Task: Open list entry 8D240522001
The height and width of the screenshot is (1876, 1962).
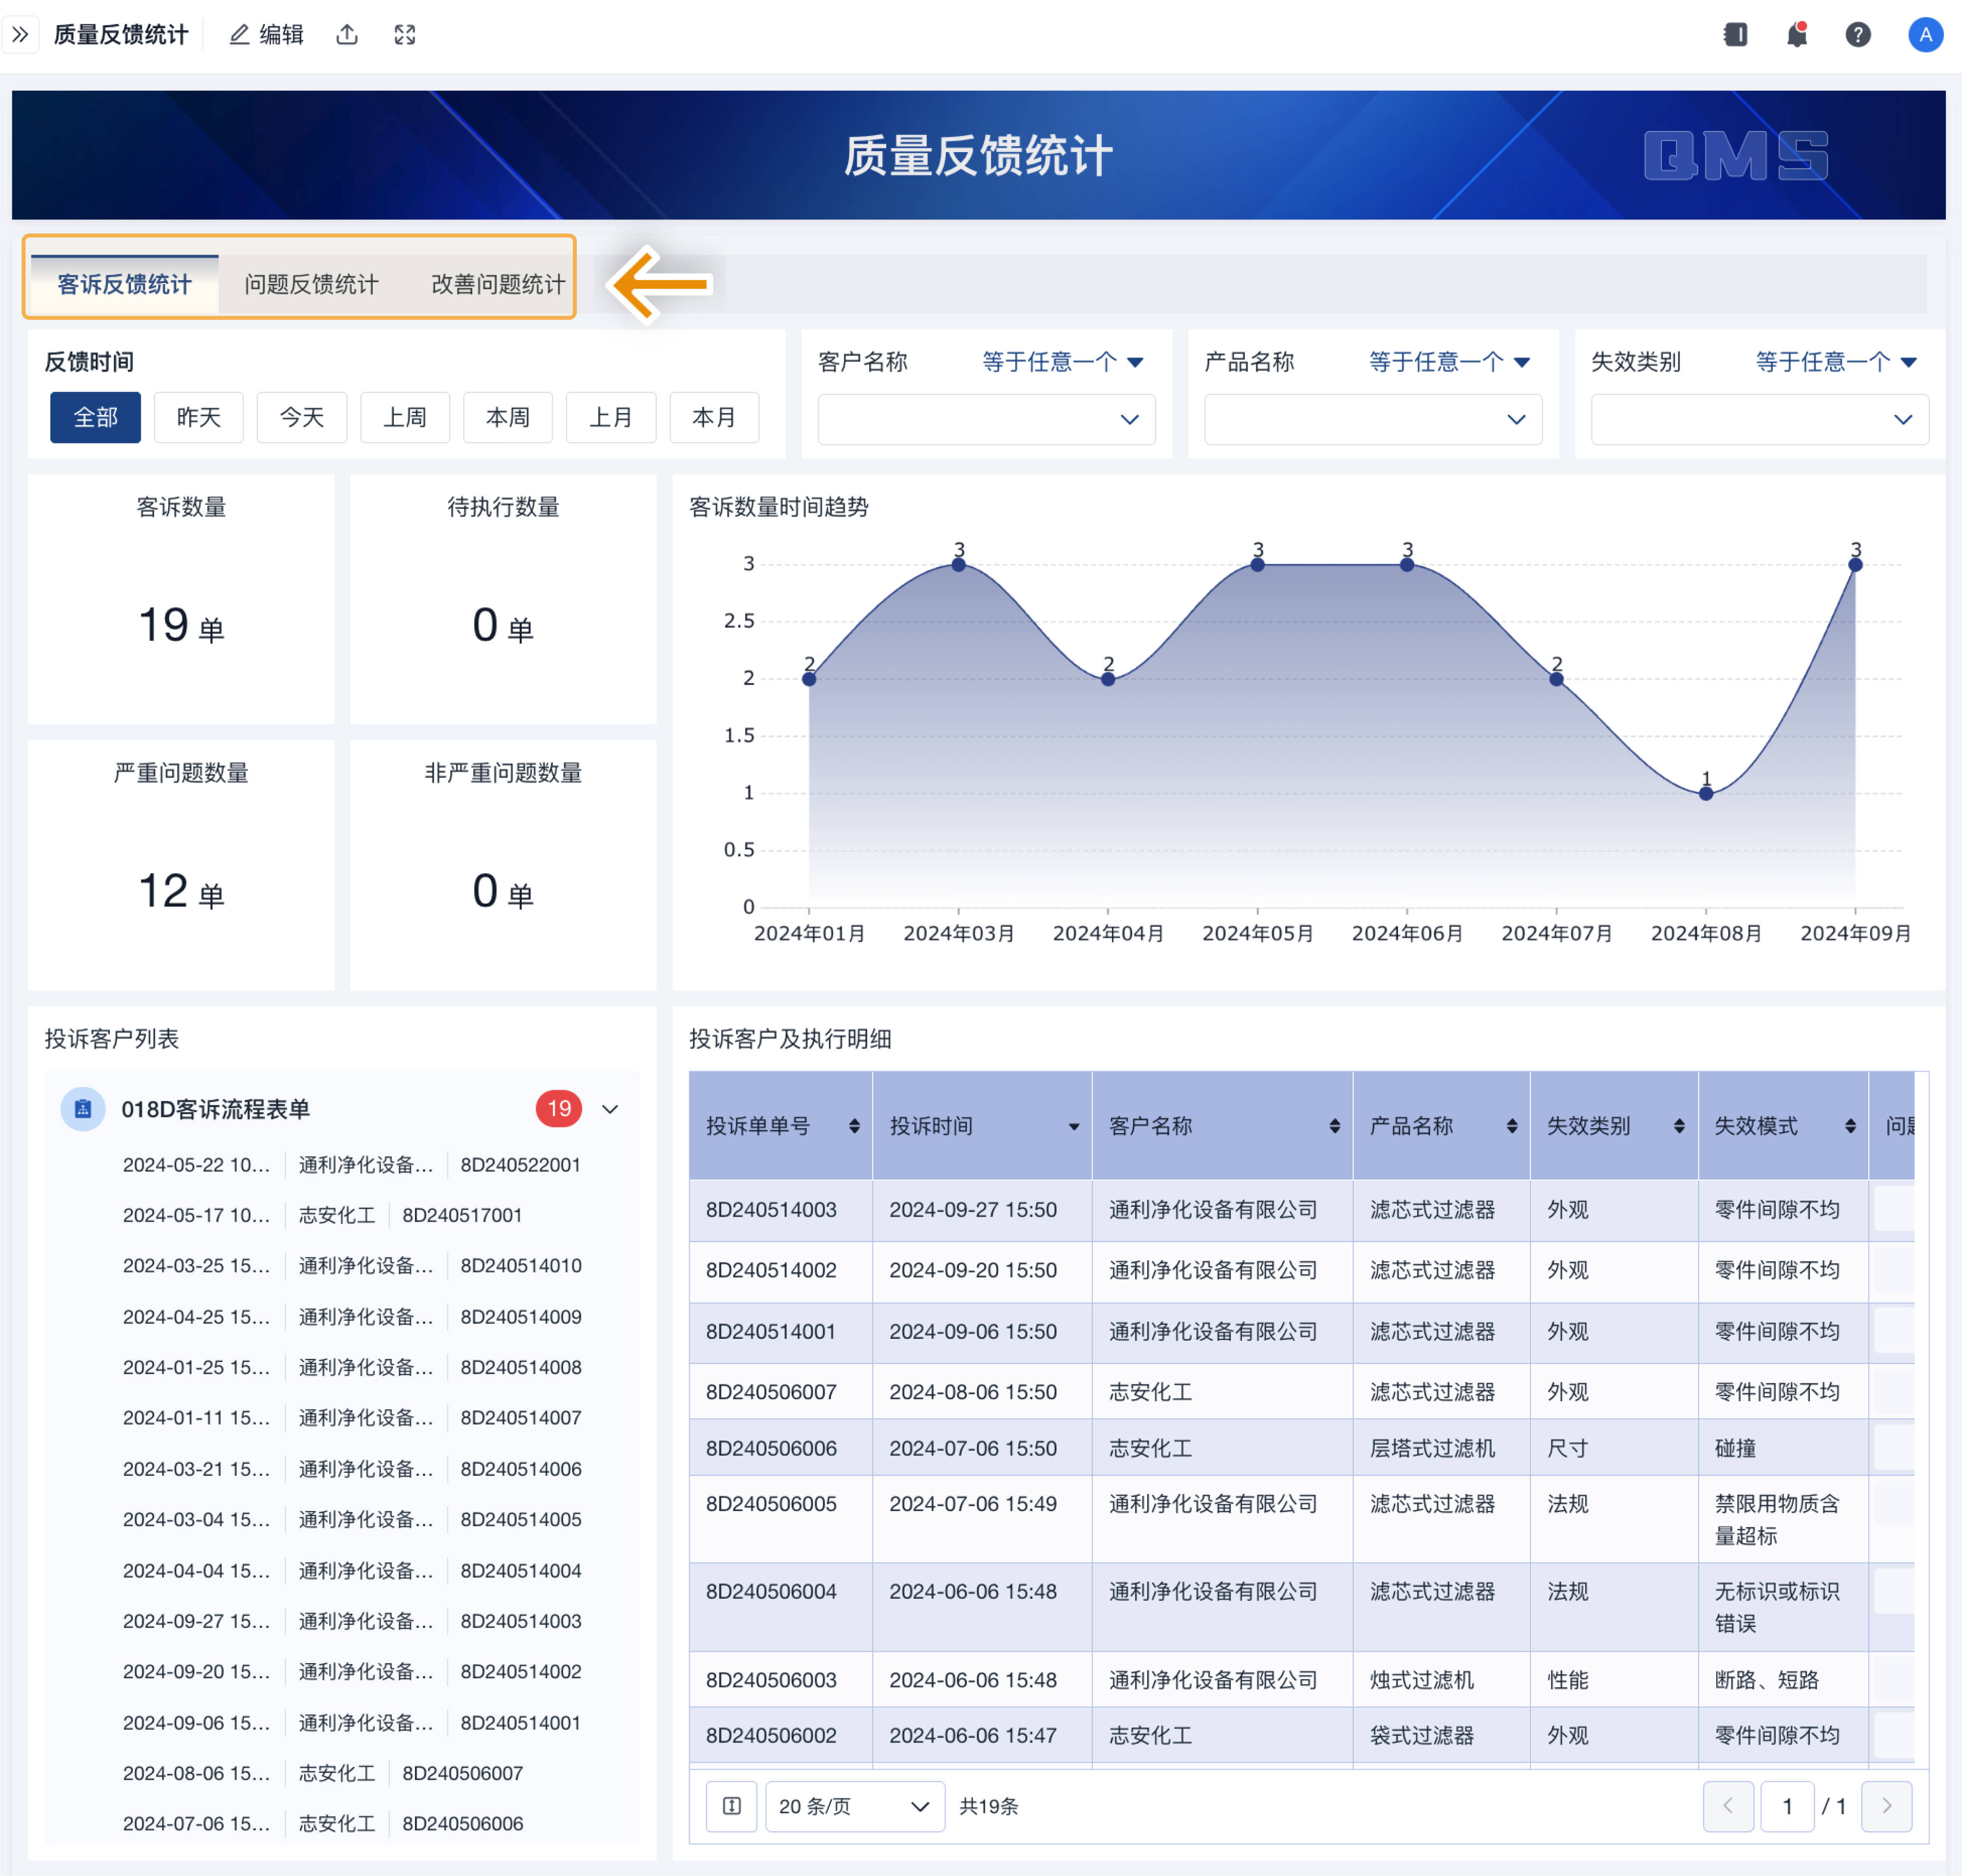Action: tap(352, 1165)
